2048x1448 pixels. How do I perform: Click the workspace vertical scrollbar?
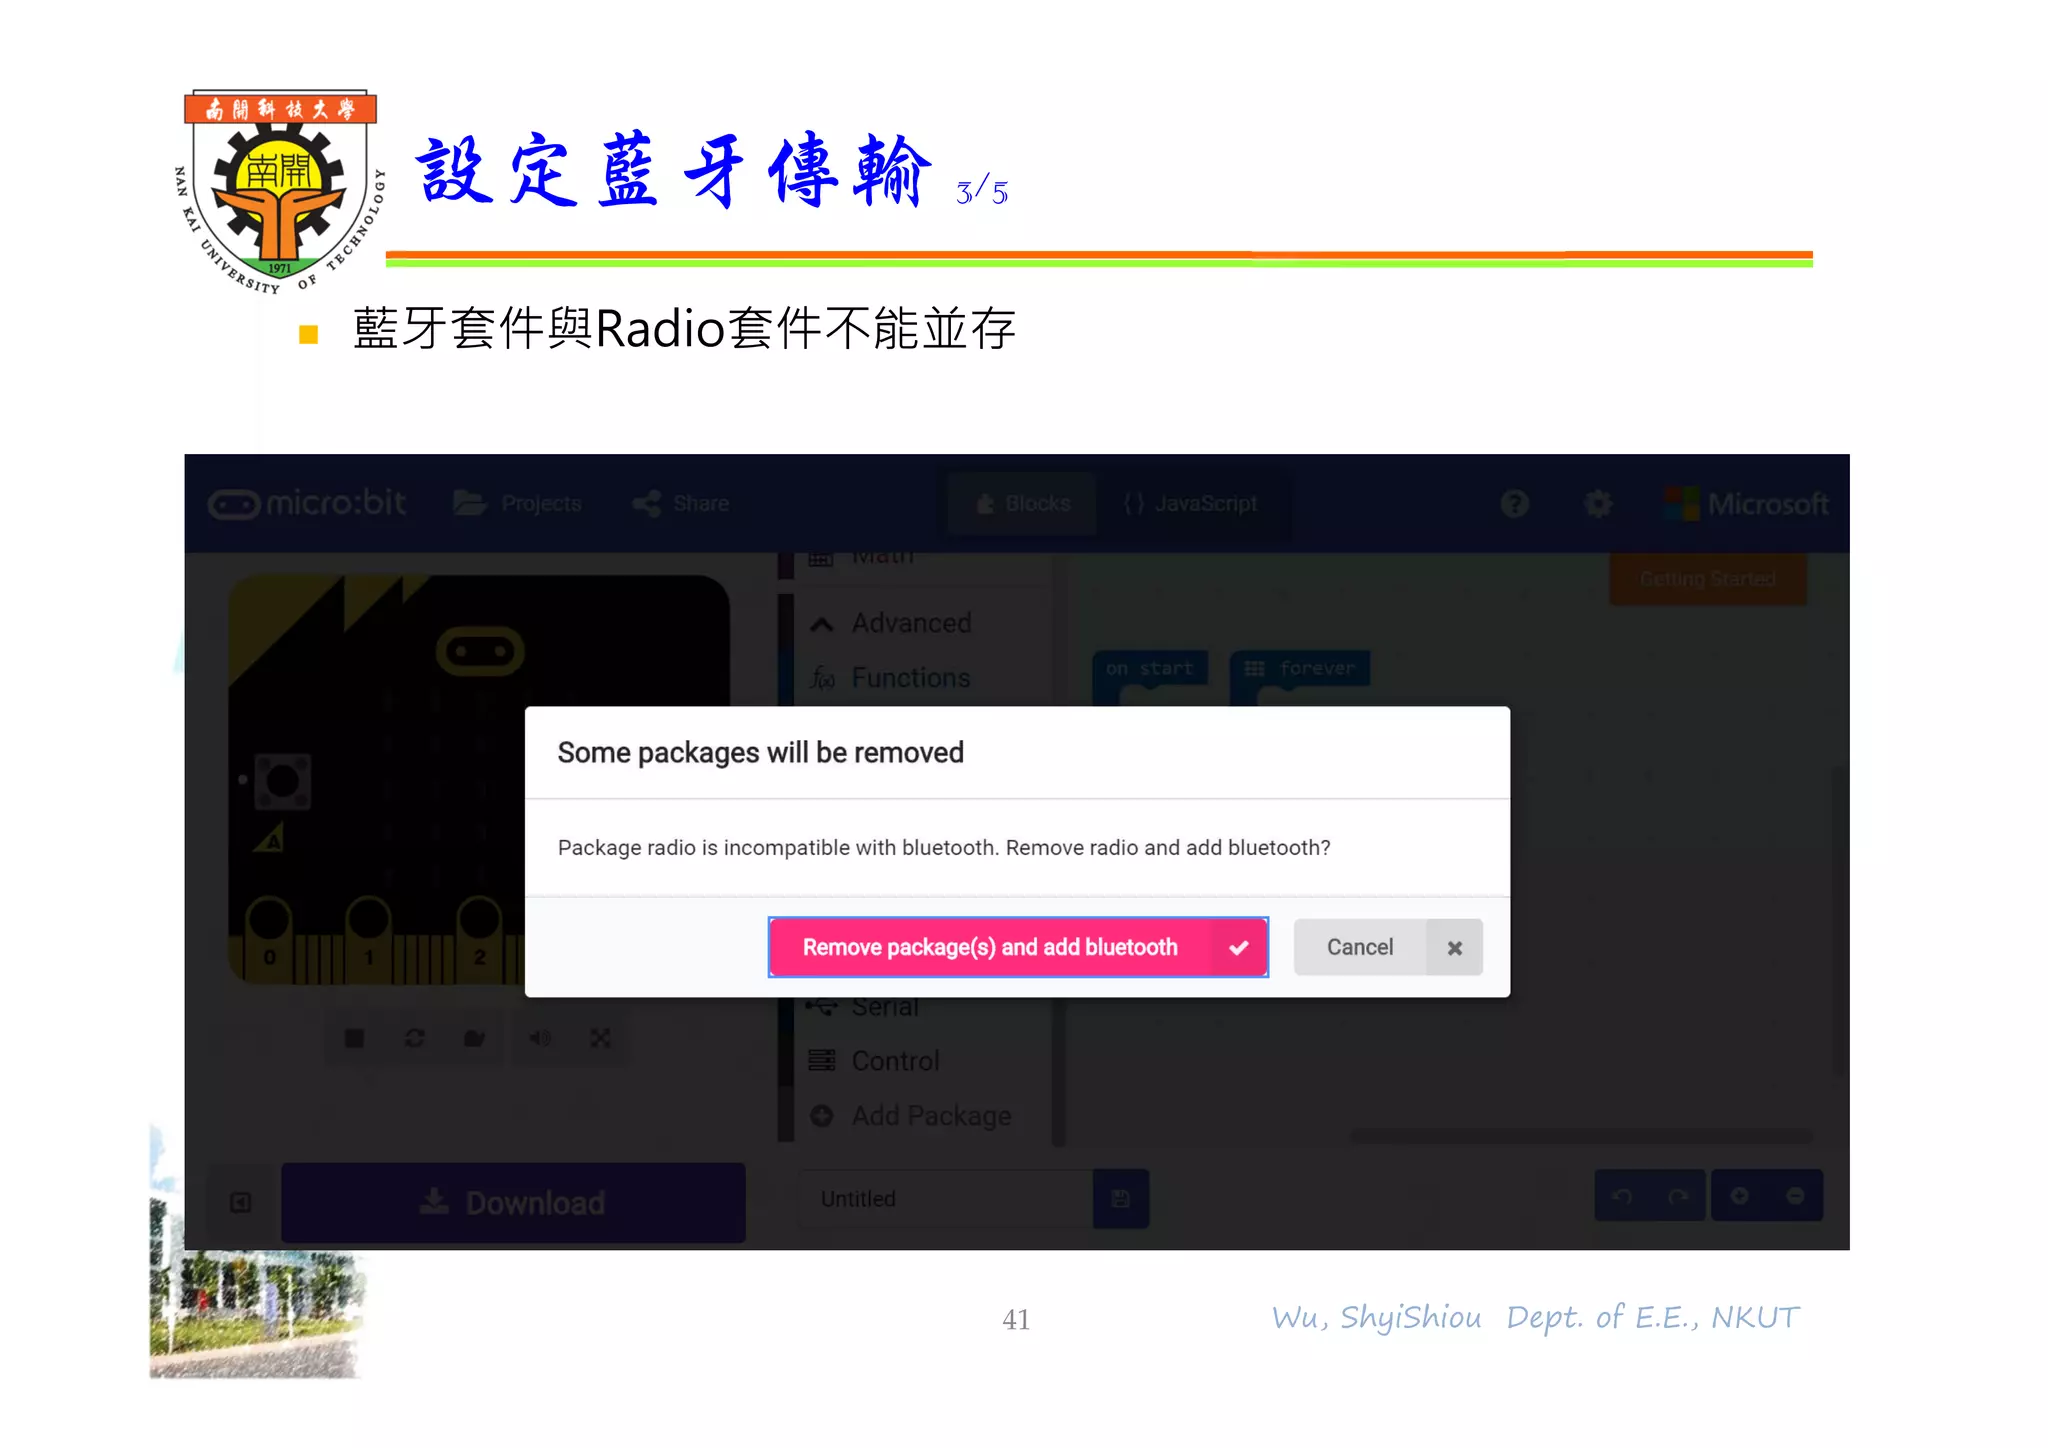pos(1838,920)
